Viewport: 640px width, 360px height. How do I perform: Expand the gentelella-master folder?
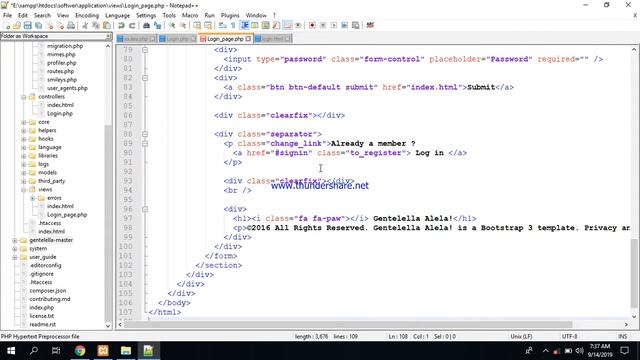(x=15, y=240)
